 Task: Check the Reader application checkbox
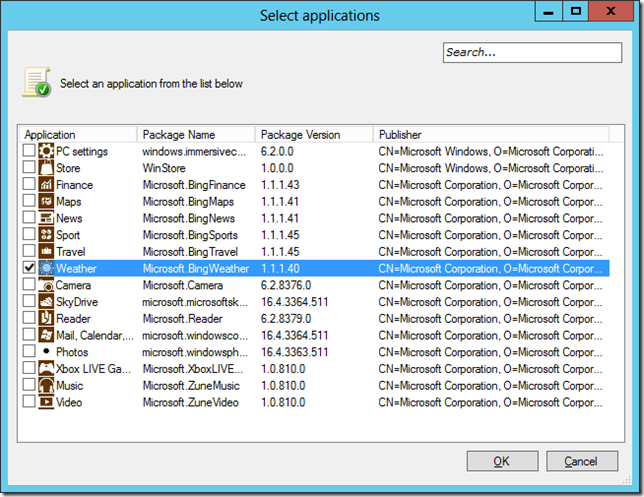point(29,319)
